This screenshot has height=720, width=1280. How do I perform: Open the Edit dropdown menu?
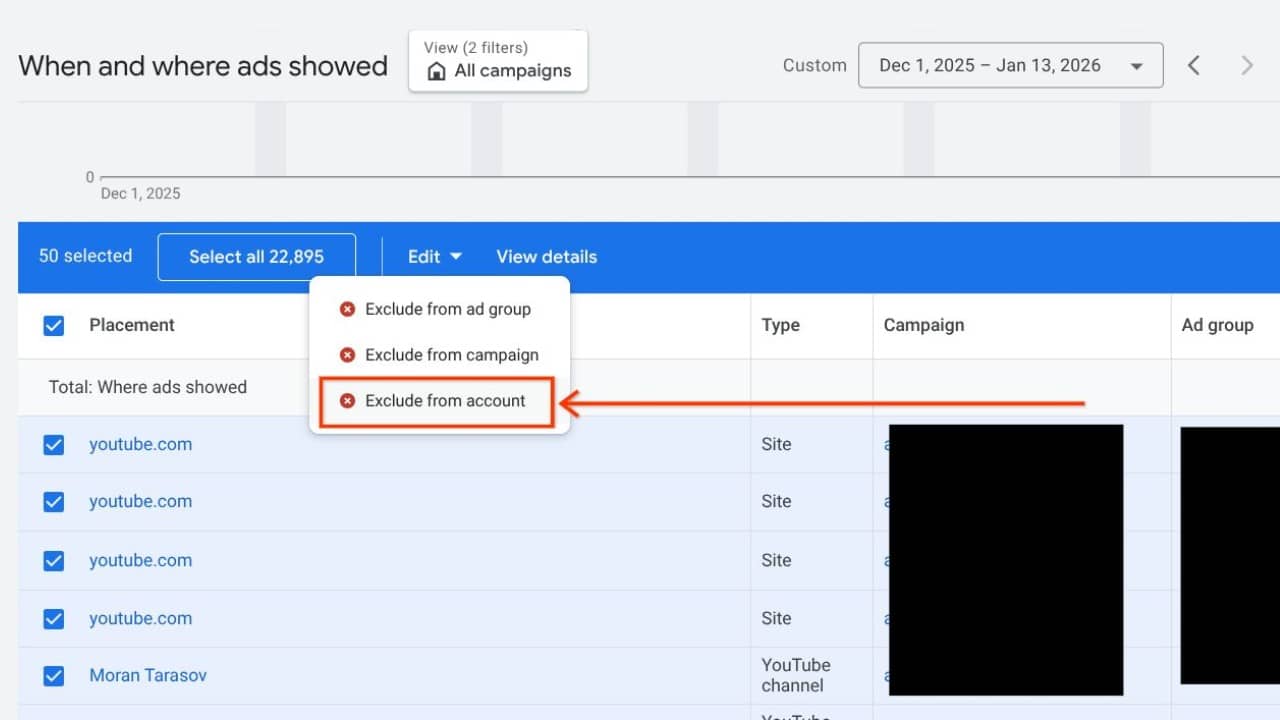[434, 257]
